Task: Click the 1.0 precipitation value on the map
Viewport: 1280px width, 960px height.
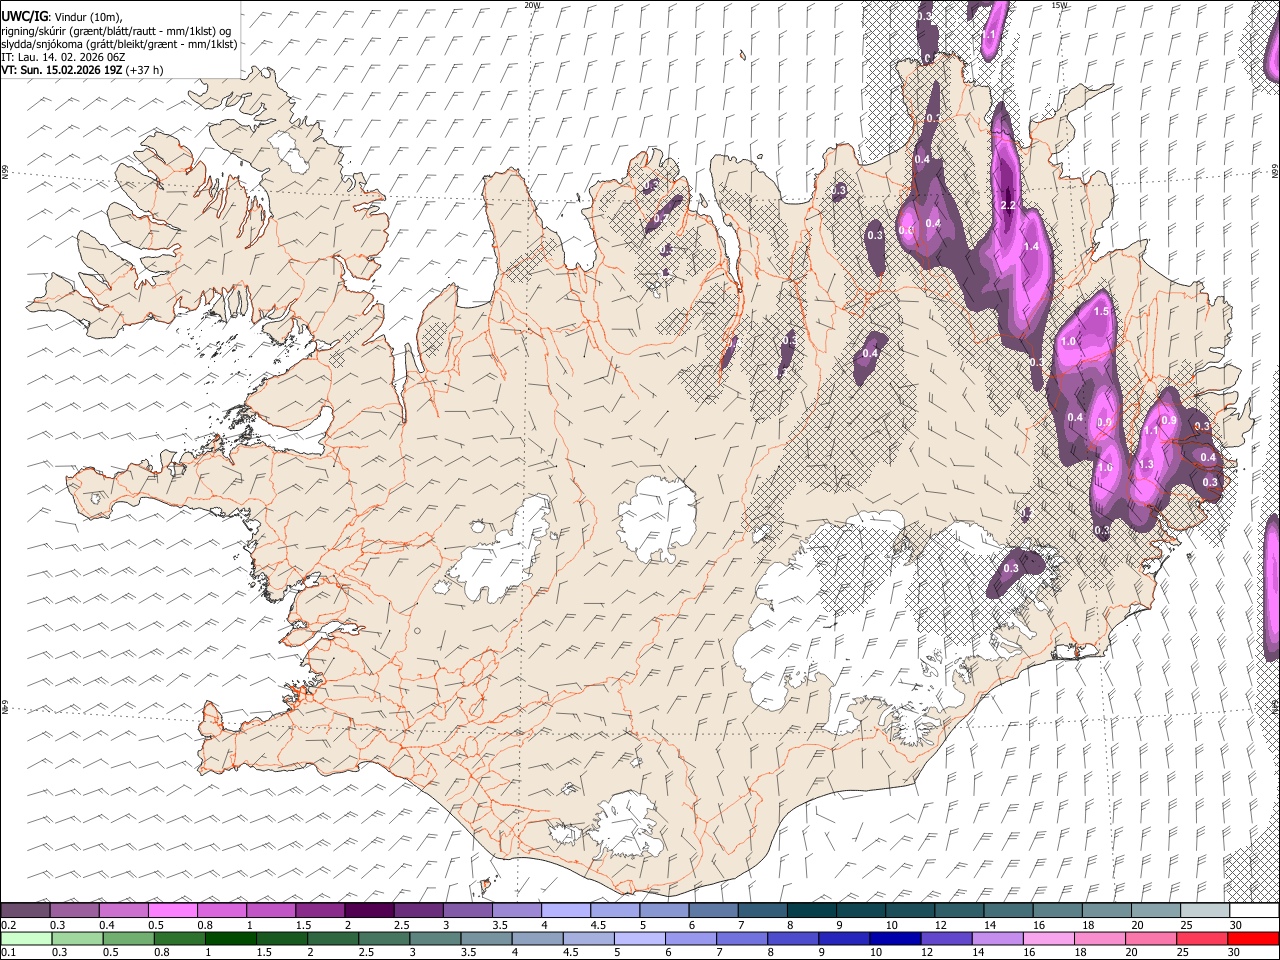Action: (1068, 342)
